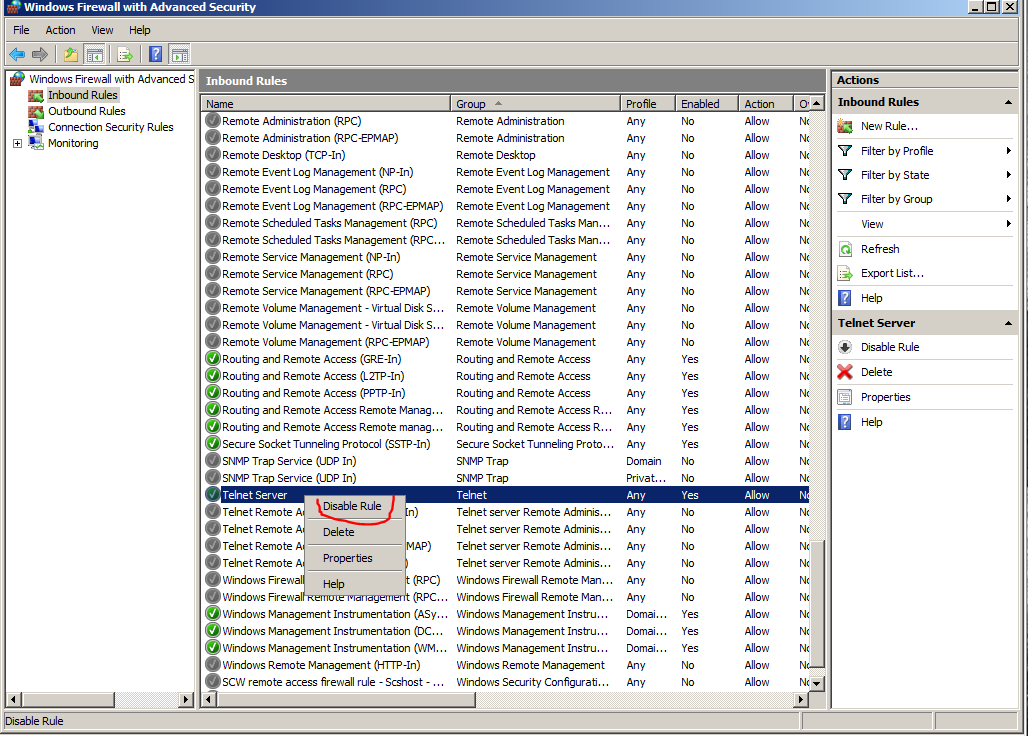
Task: Click the Firewall root node icon in tree
Action: (17, 79)
